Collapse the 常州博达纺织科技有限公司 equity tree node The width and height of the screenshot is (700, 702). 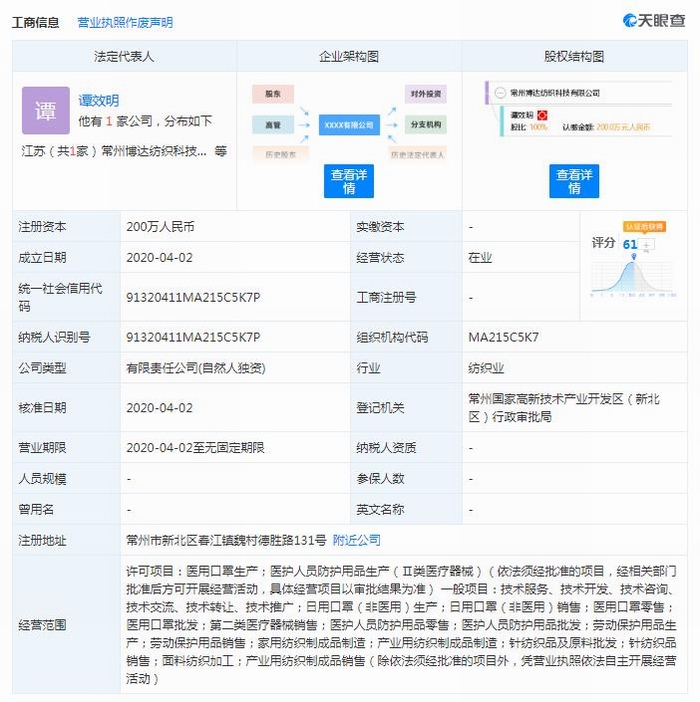[498, 93]
